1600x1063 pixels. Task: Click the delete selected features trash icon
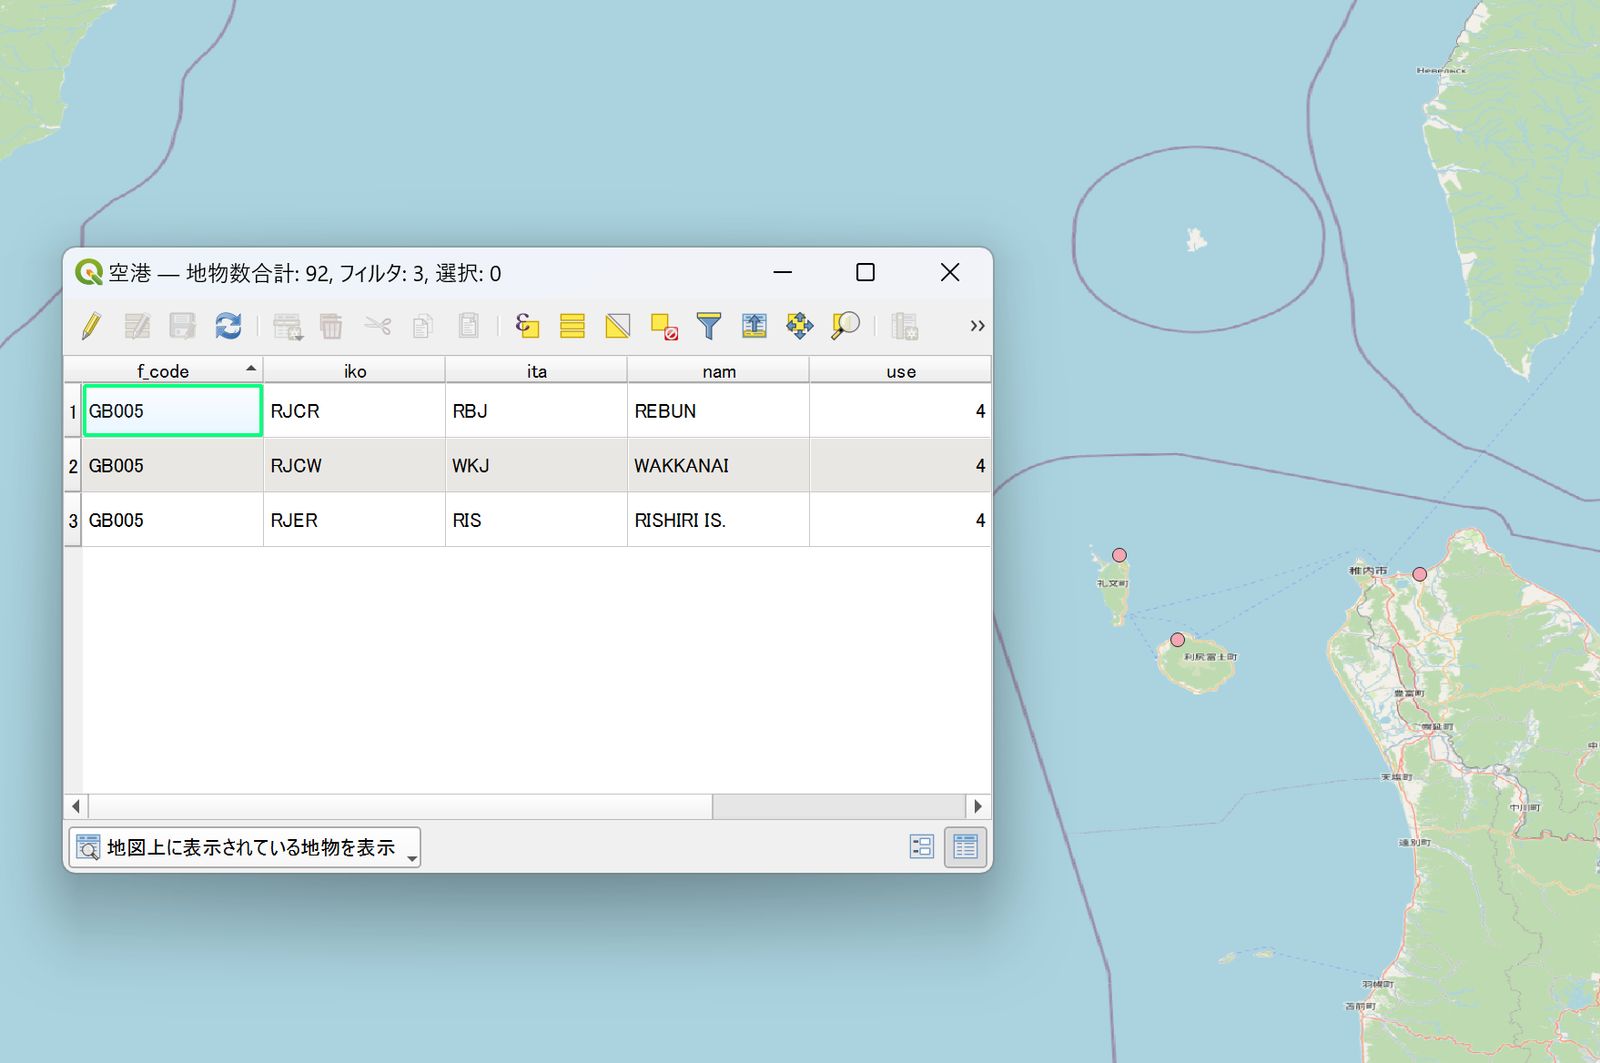pyautogui.click(x=331, y=326)
